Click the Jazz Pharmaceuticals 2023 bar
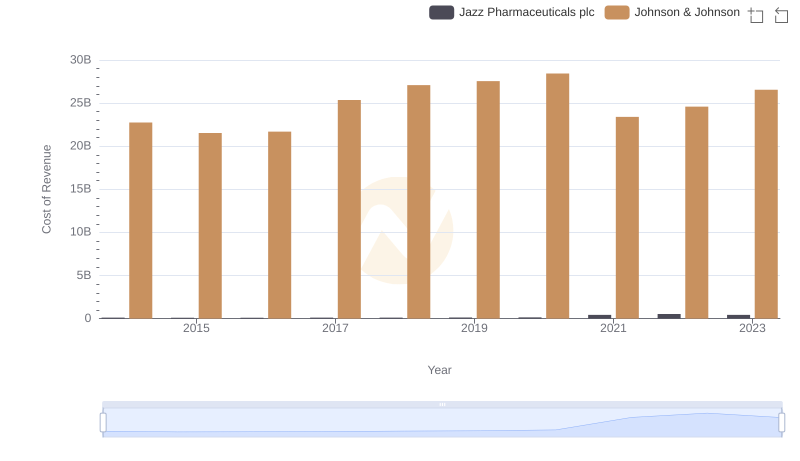Image resolution: width=800 pixels, height=461 pixels. click(x=738, y=317)
